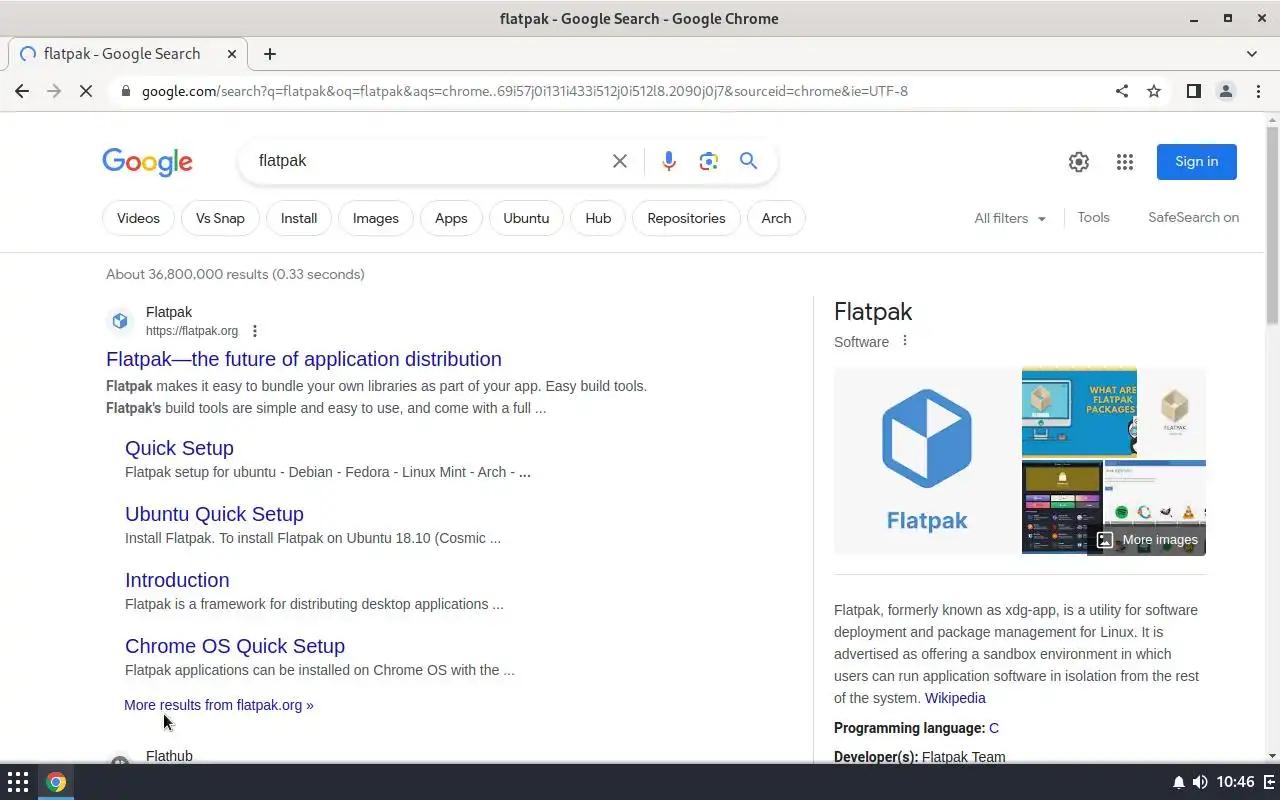
Task: Open the Wikipedia link in the knowledge panel
Action: click(x=955, y=698)
